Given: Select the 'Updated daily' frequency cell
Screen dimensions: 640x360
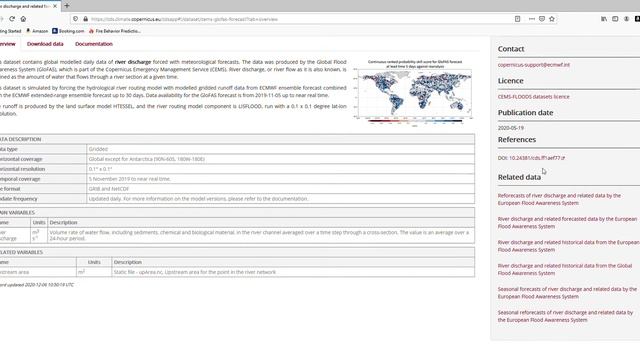Looking at the screenshot, I should pos(280,199).
